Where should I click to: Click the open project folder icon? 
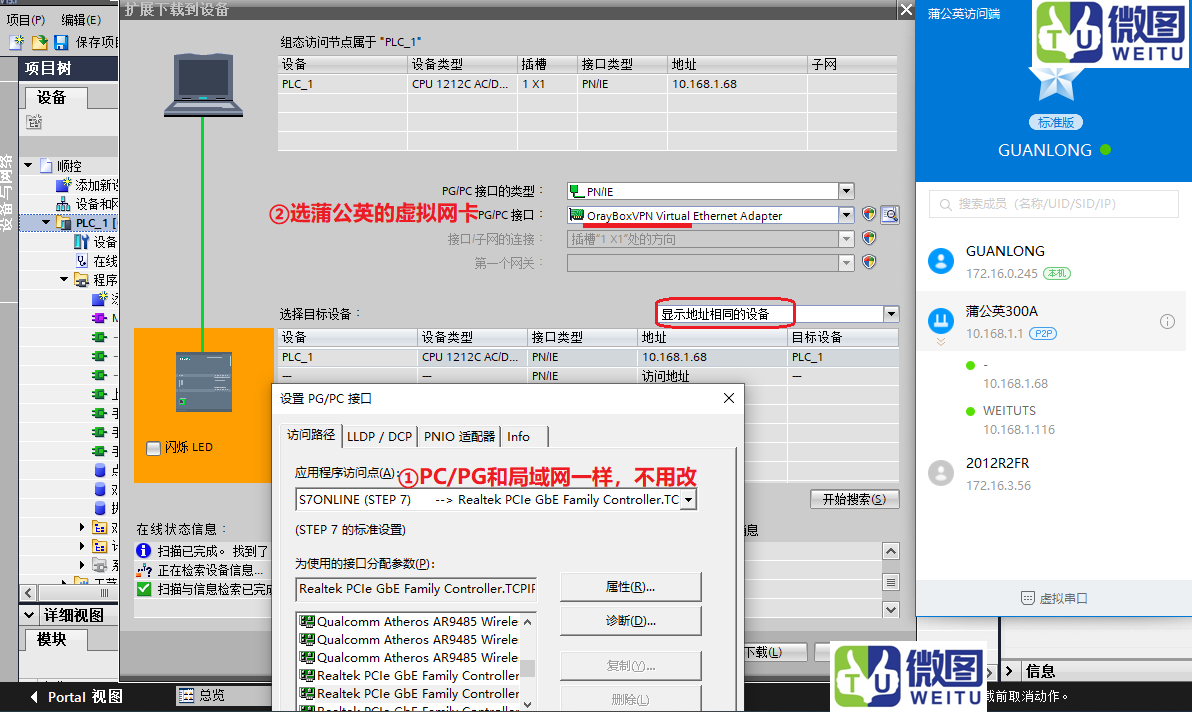[x=39, y=43]
